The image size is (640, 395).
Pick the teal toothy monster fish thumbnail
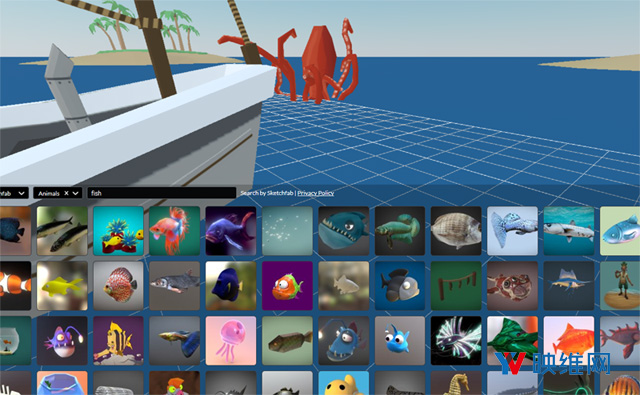344,231
